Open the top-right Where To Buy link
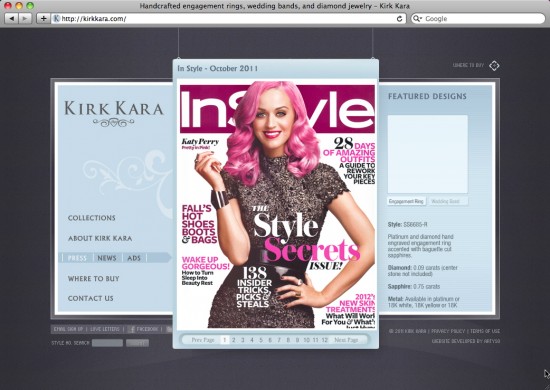550x390 pixels. tap(468, 65)
